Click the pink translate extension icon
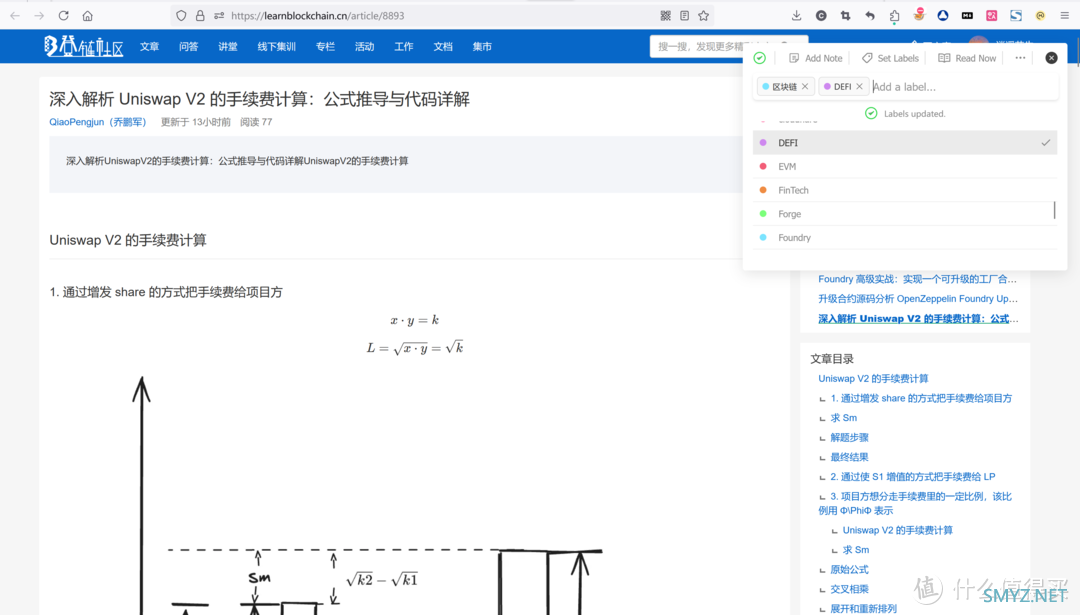1080x615 pixels. click(x=992, y=15)
